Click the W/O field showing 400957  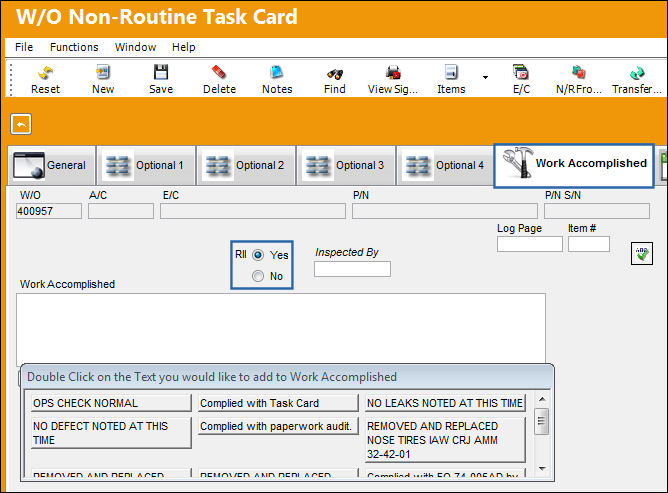pyautogui.click(x=49, y=211)
